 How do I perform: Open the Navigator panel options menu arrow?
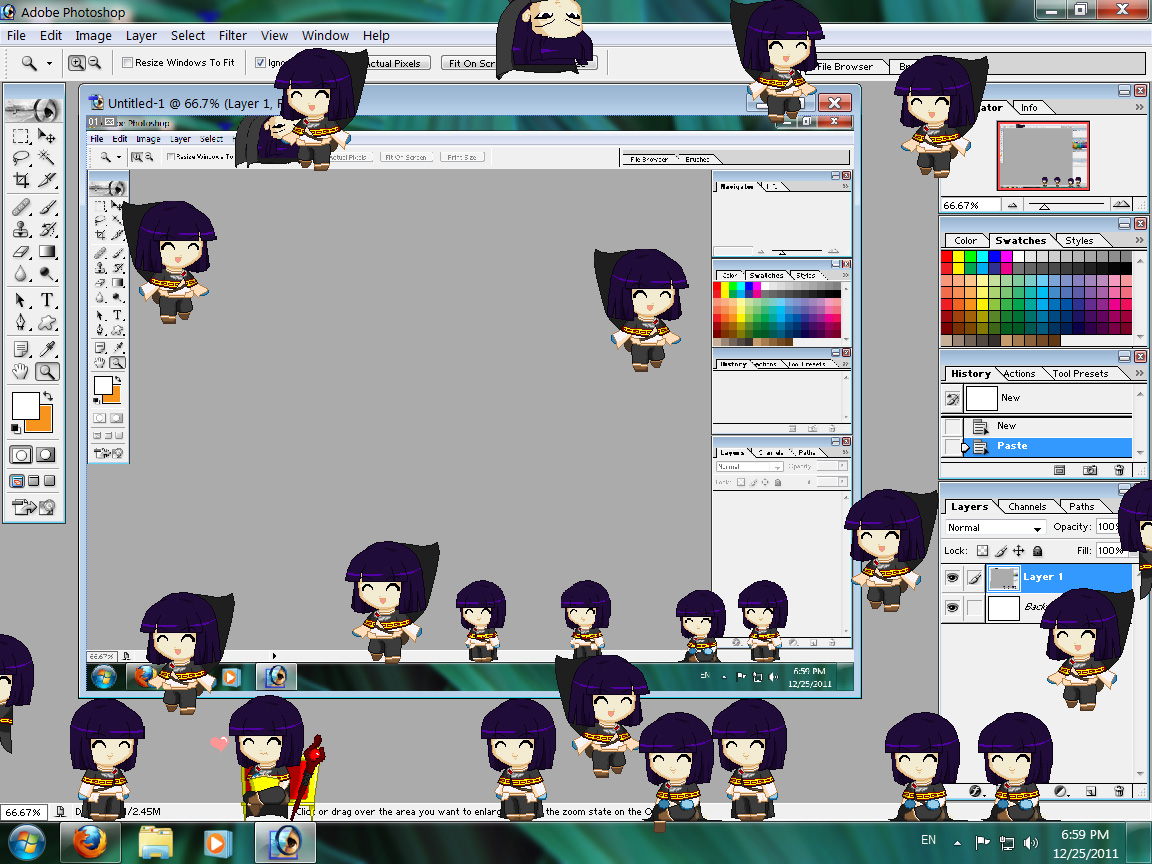coord(1140,107)
